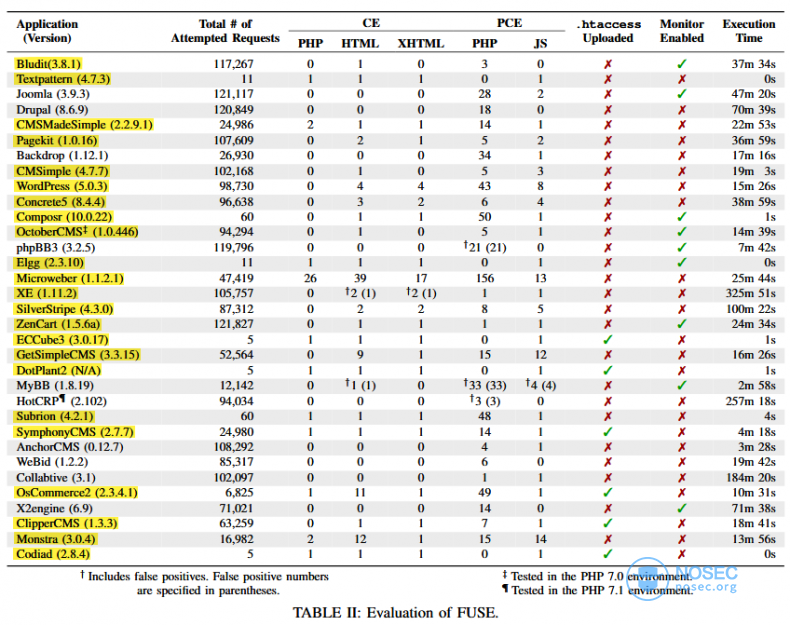Screen dimensions: 790x625
Task: Click the 184m 20s execution time
Action: tap(750, 478)
